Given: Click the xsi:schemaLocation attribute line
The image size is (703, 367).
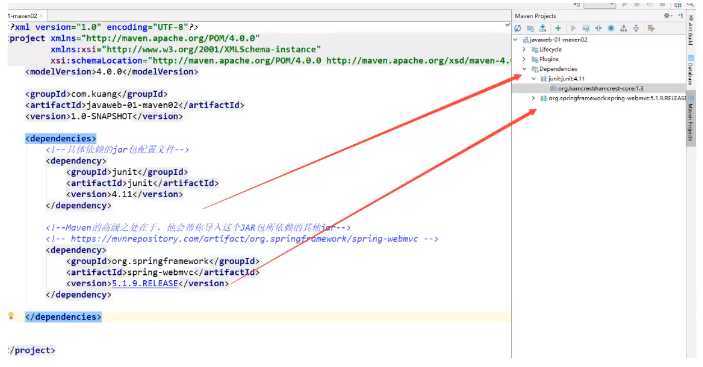Looking at the screenshot, I should [280, 60].
